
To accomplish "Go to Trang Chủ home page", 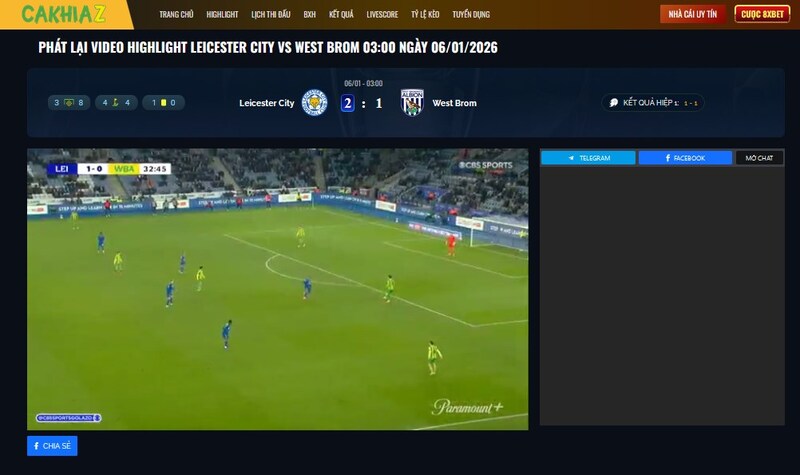I will [x=176, y=15].
